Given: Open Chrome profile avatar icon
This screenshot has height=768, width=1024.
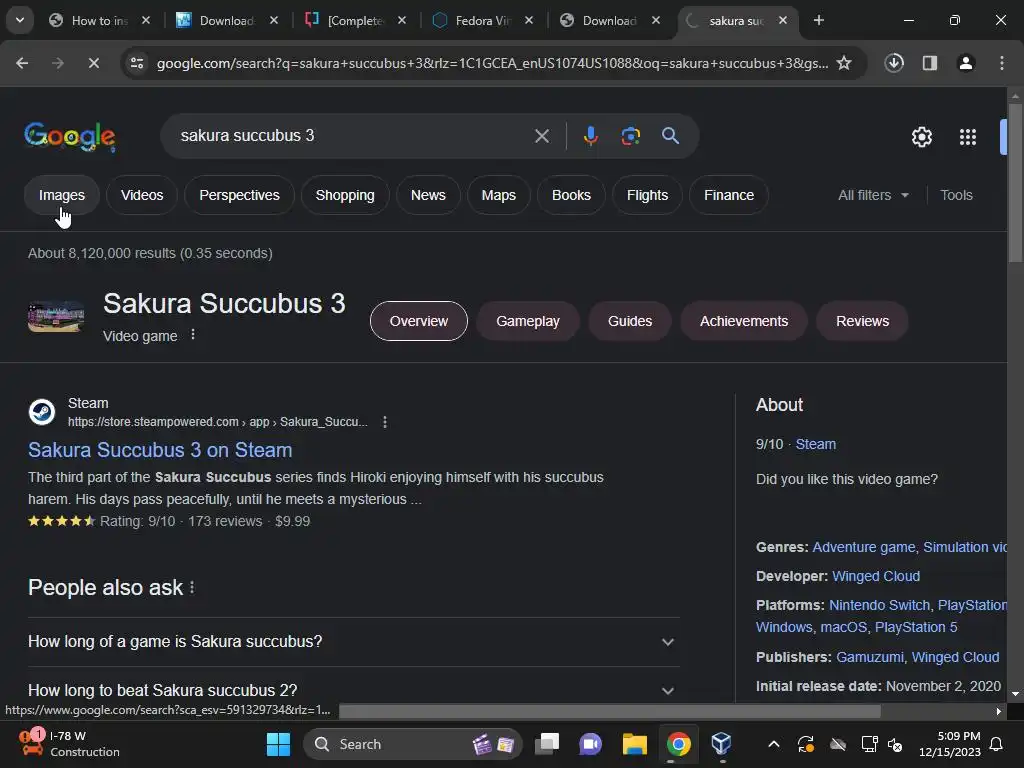Looking at the screenshot, I should 965,63.
